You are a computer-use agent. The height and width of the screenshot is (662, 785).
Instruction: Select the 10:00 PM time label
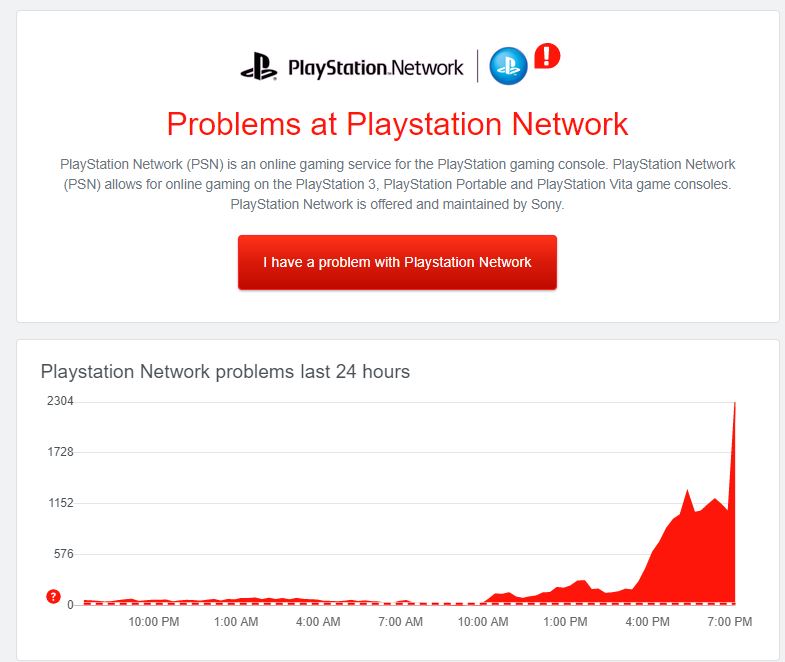[154, 622]
